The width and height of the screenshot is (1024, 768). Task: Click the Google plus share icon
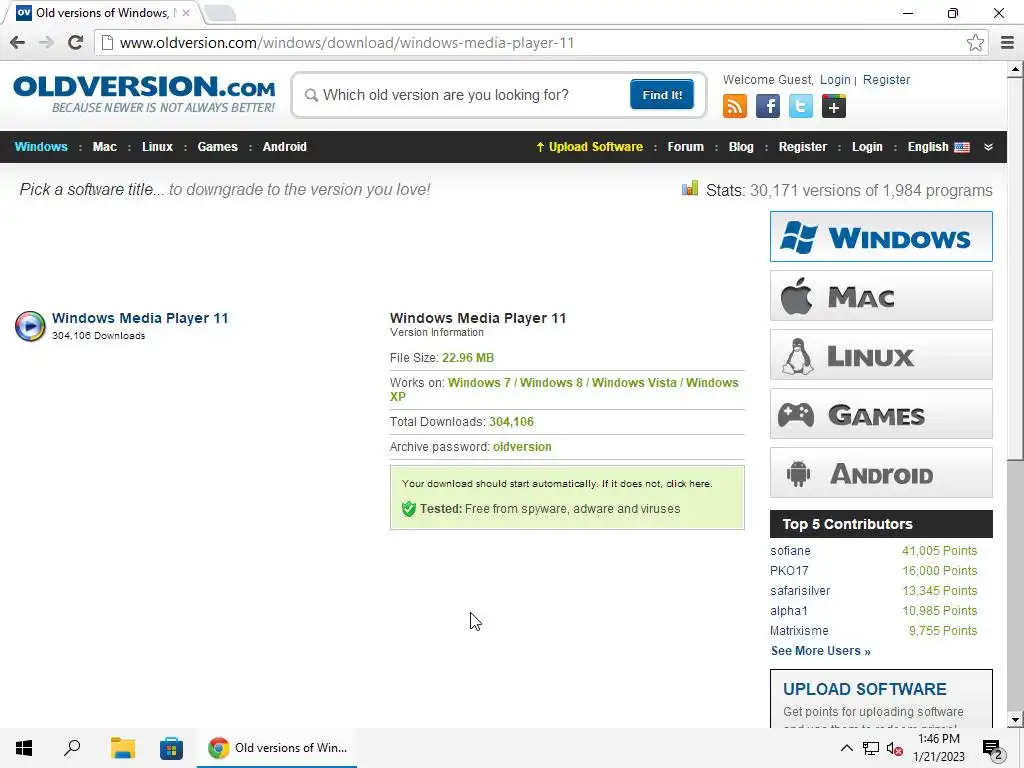[x=833, y=106]
